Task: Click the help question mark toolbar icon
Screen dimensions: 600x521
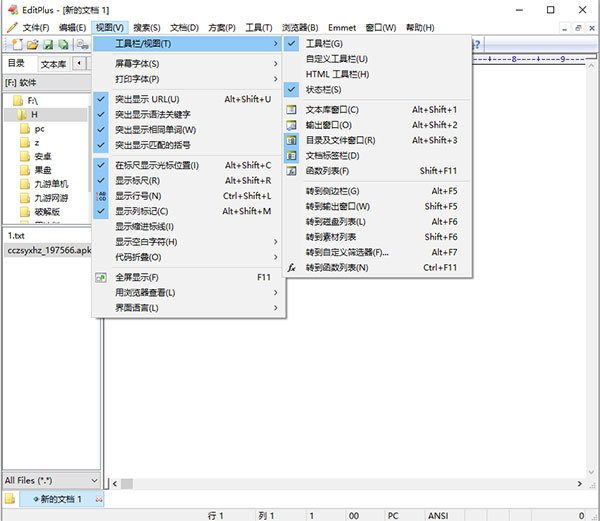Action: 476,44
